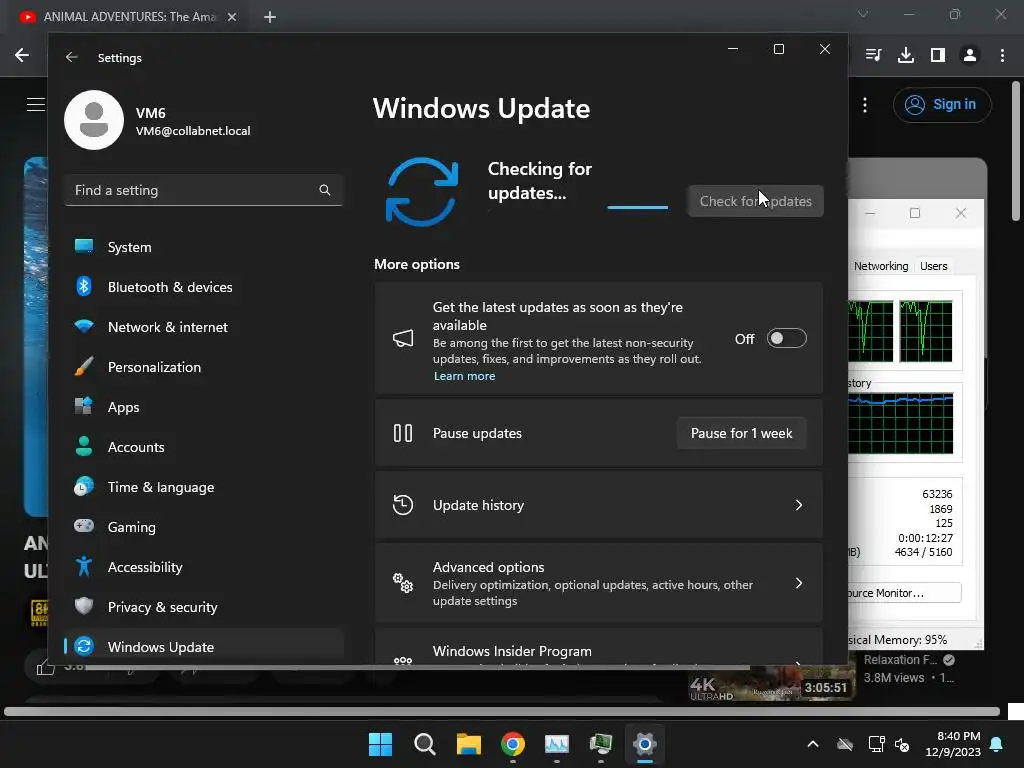
Task: Open Chrome media controls icon
Action: tap(873, 55)
